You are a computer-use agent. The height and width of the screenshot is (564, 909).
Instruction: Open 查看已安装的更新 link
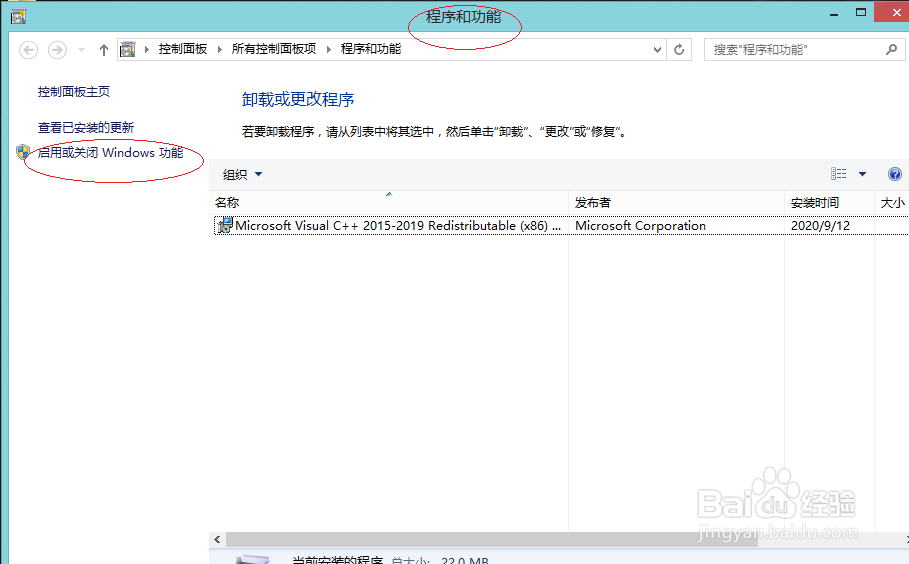[x=86, y=128]
